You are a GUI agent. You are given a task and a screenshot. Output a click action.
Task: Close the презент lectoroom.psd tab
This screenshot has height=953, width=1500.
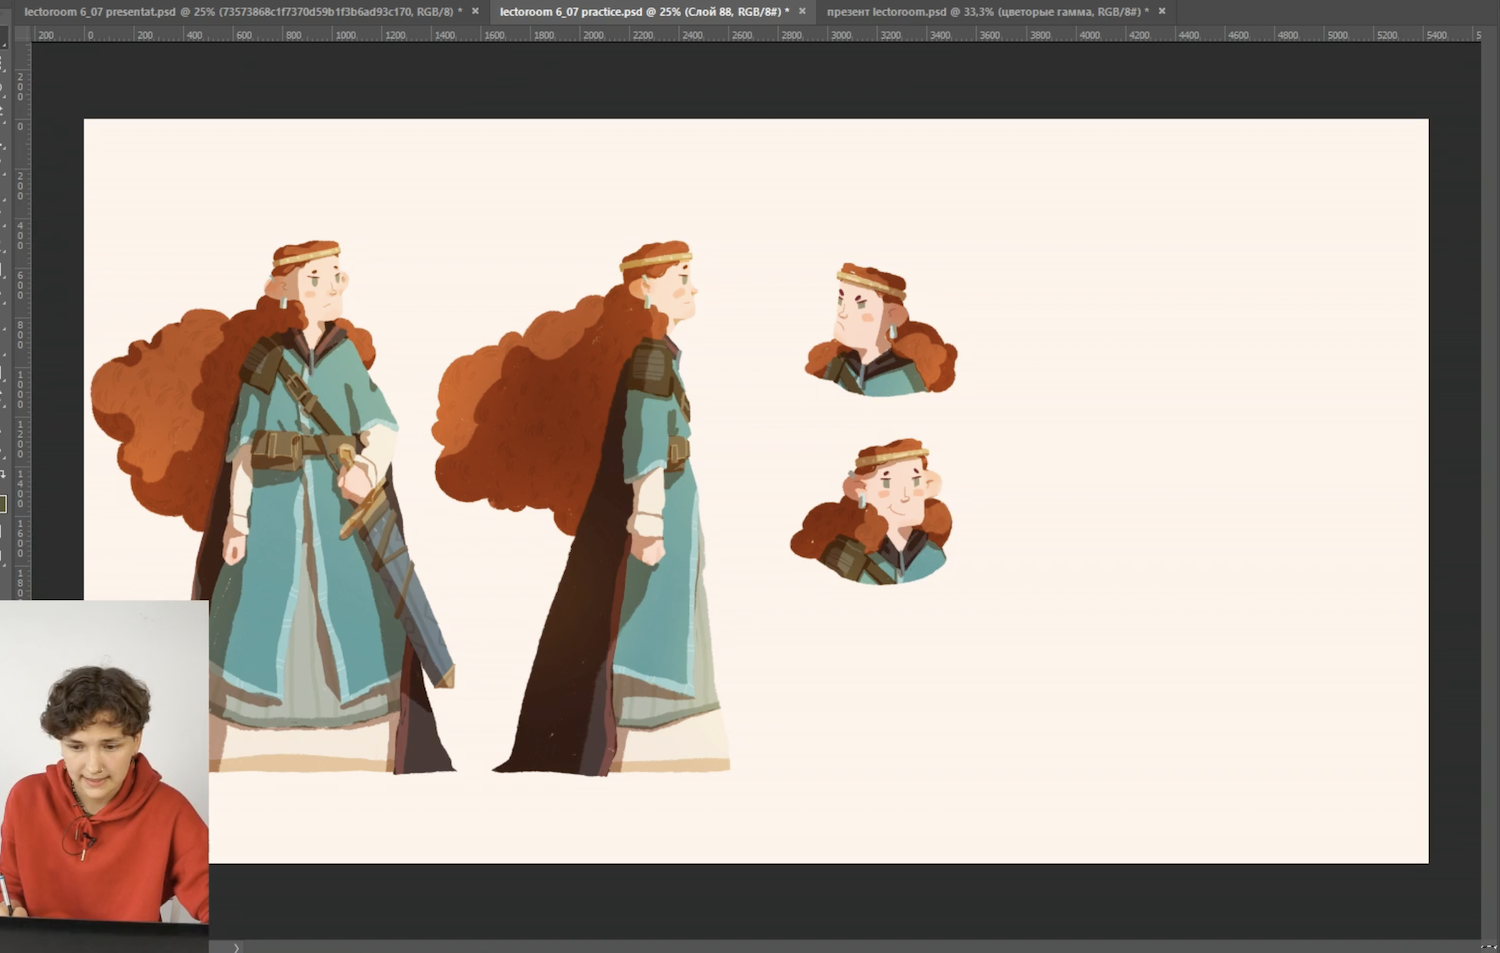click(x=1162, y=12)
